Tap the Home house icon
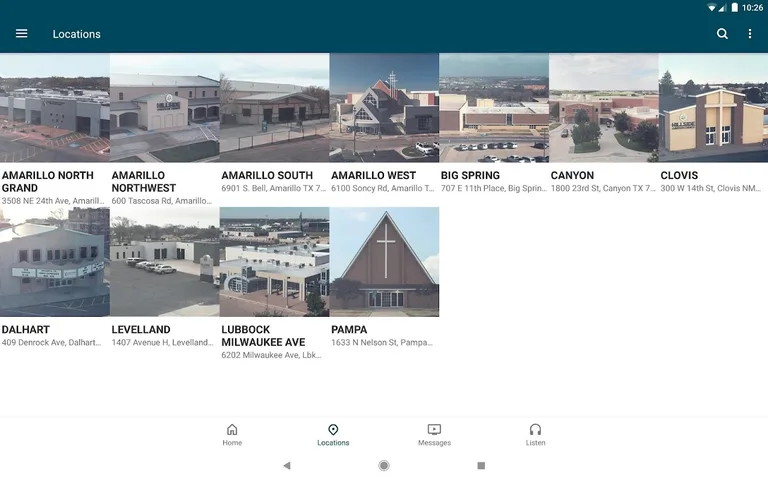Screen dimensions: 768x480 tap(232, 430)
